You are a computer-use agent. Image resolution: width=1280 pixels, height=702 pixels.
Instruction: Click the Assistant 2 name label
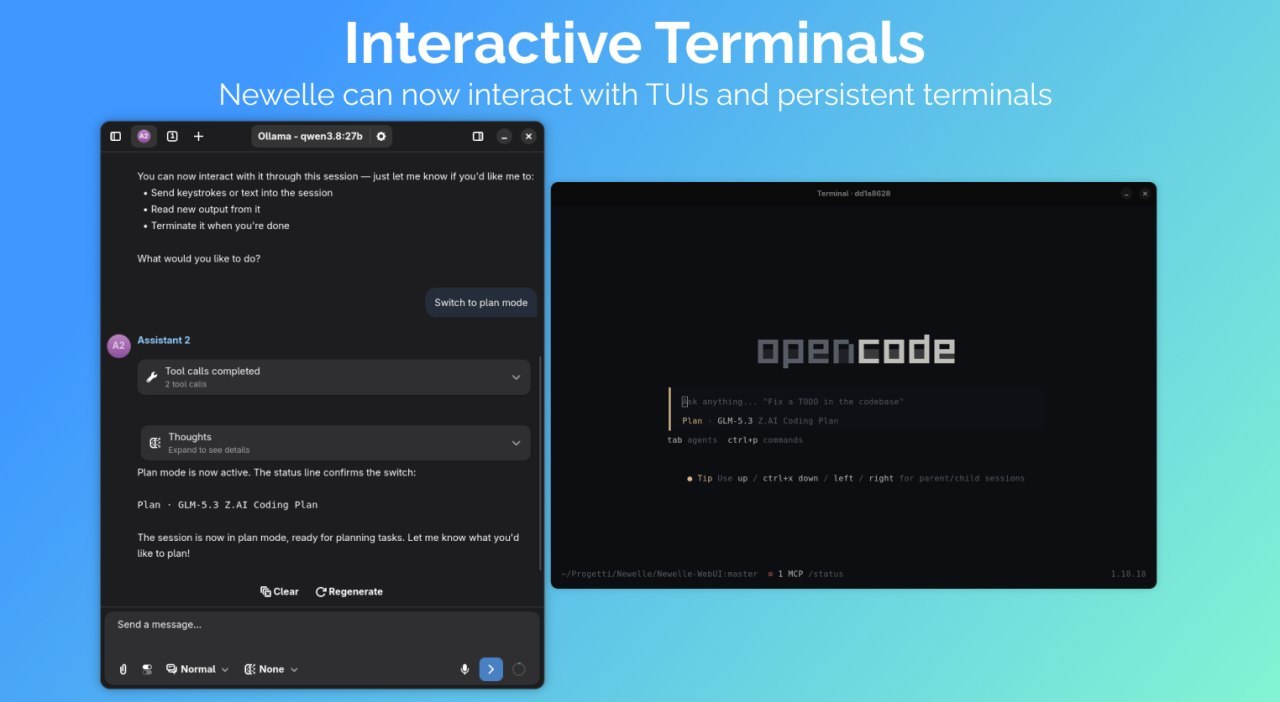[164, 340]
